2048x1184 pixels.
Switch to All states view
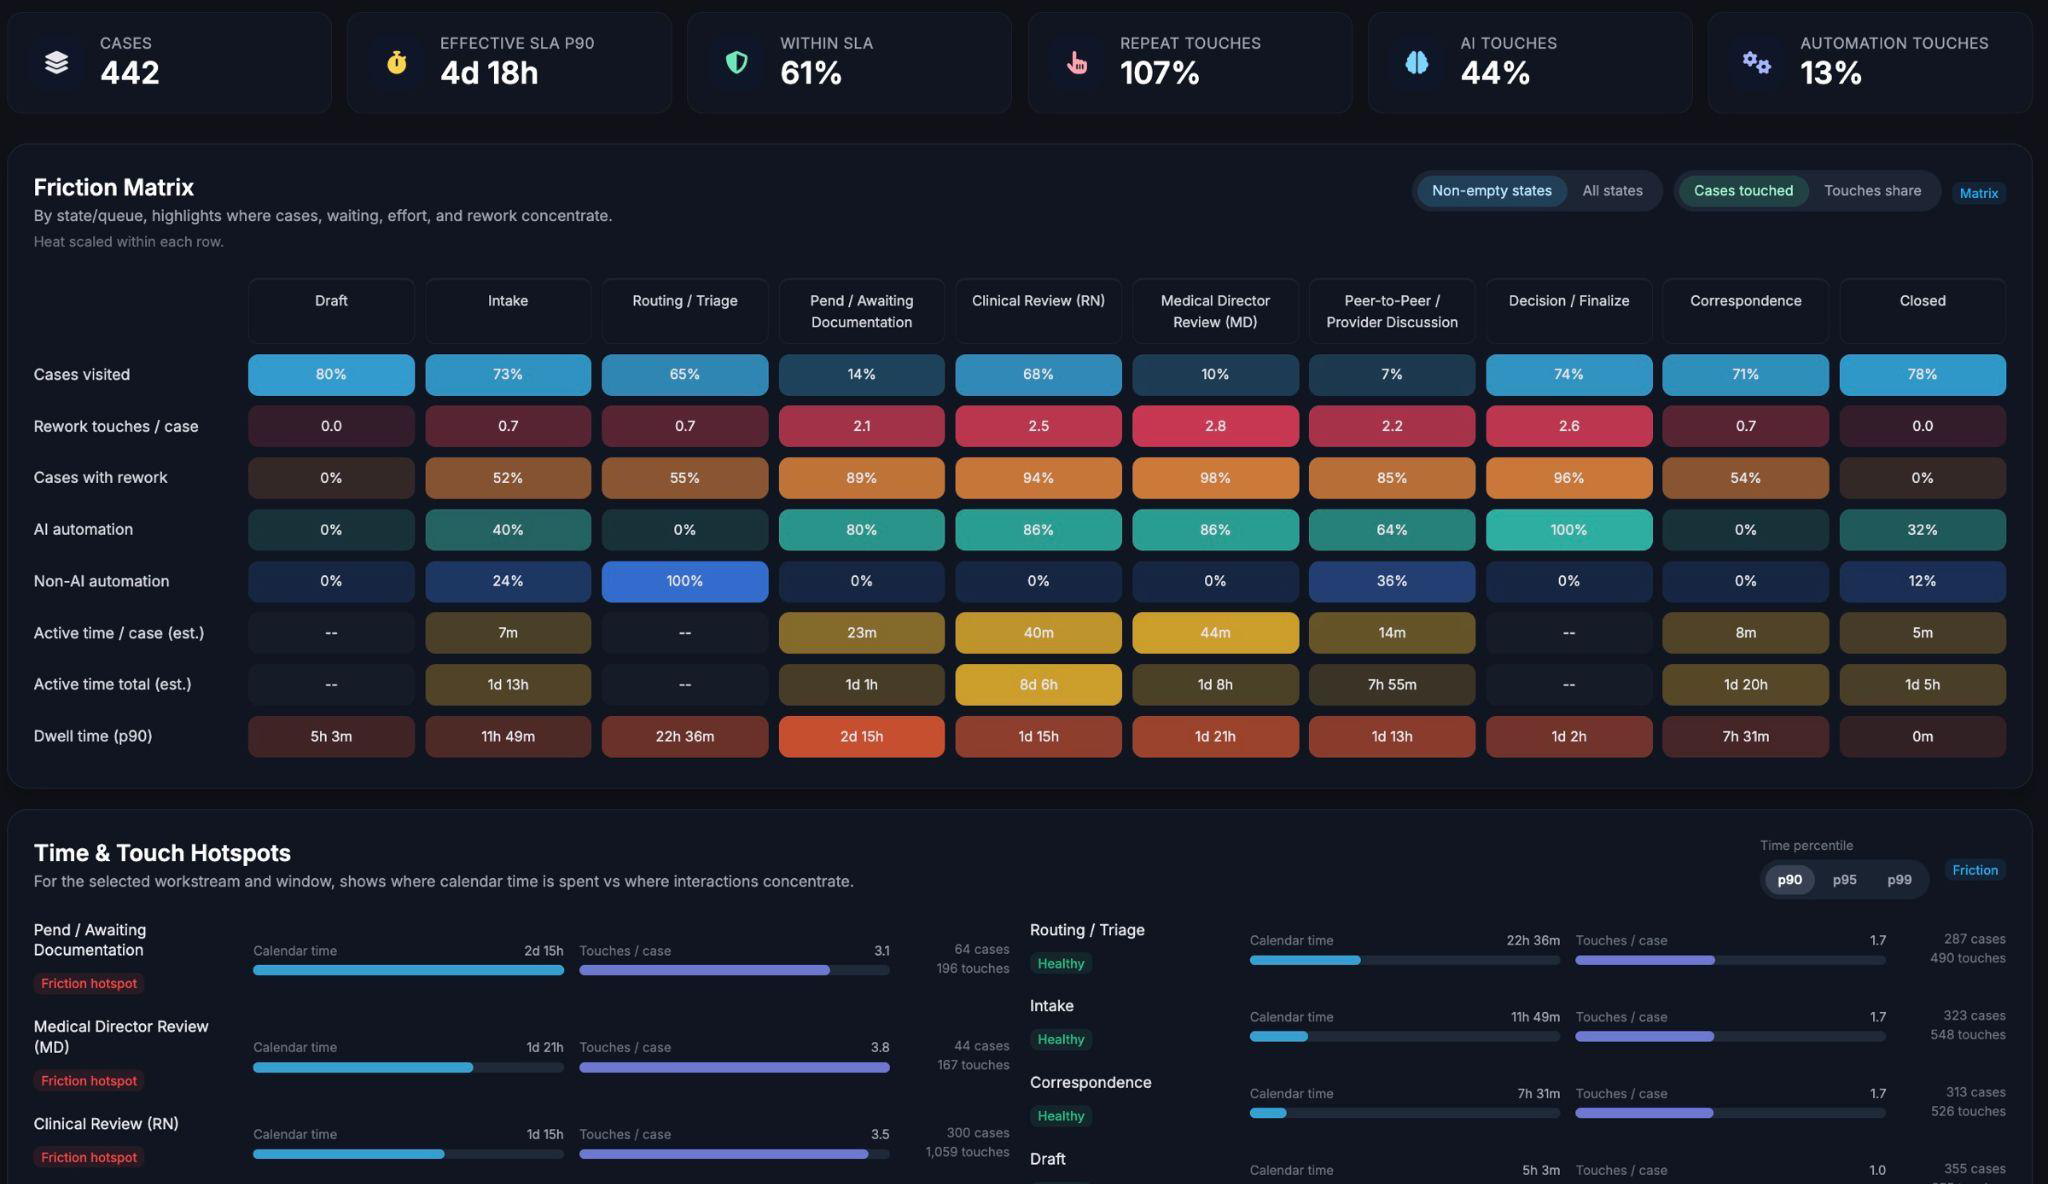click(x=1612, y=191)
